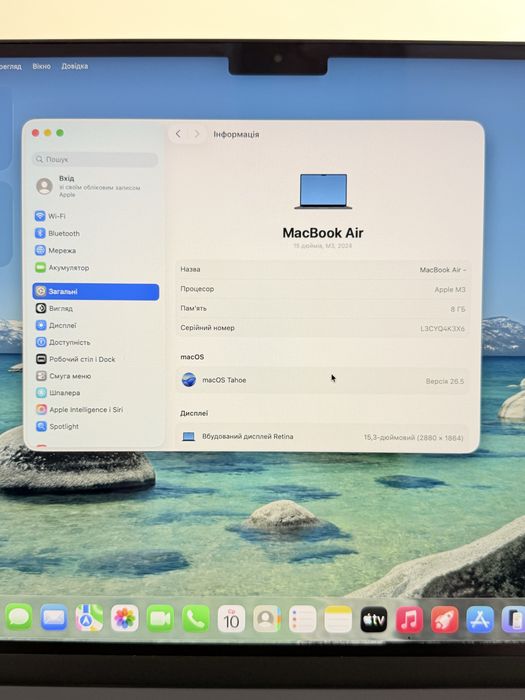Open Apple TV in the Dock
Image resolution: width=525 pixels, height=700 pixels.
click(x=374, y=620)
